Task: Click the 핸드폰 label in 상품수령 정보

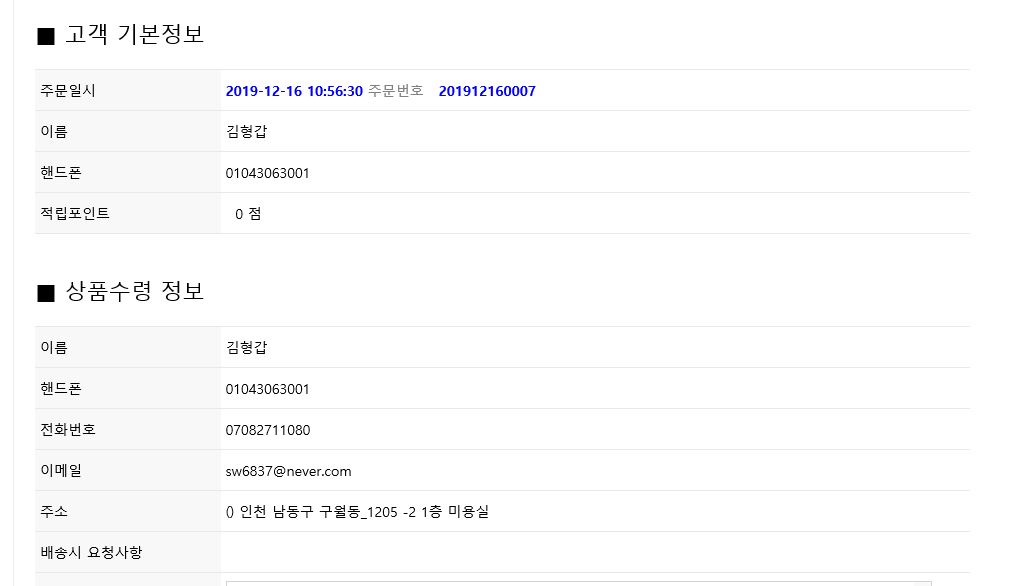Action: click(61, 388)
